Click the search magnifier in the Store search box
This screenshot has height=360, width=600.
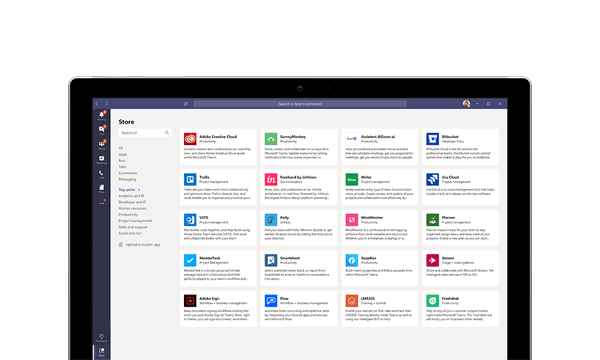point(167,133)
